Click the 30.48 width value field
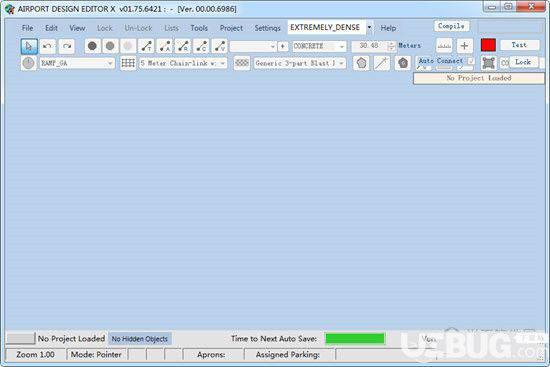The image size is (550, 367). 369,46
